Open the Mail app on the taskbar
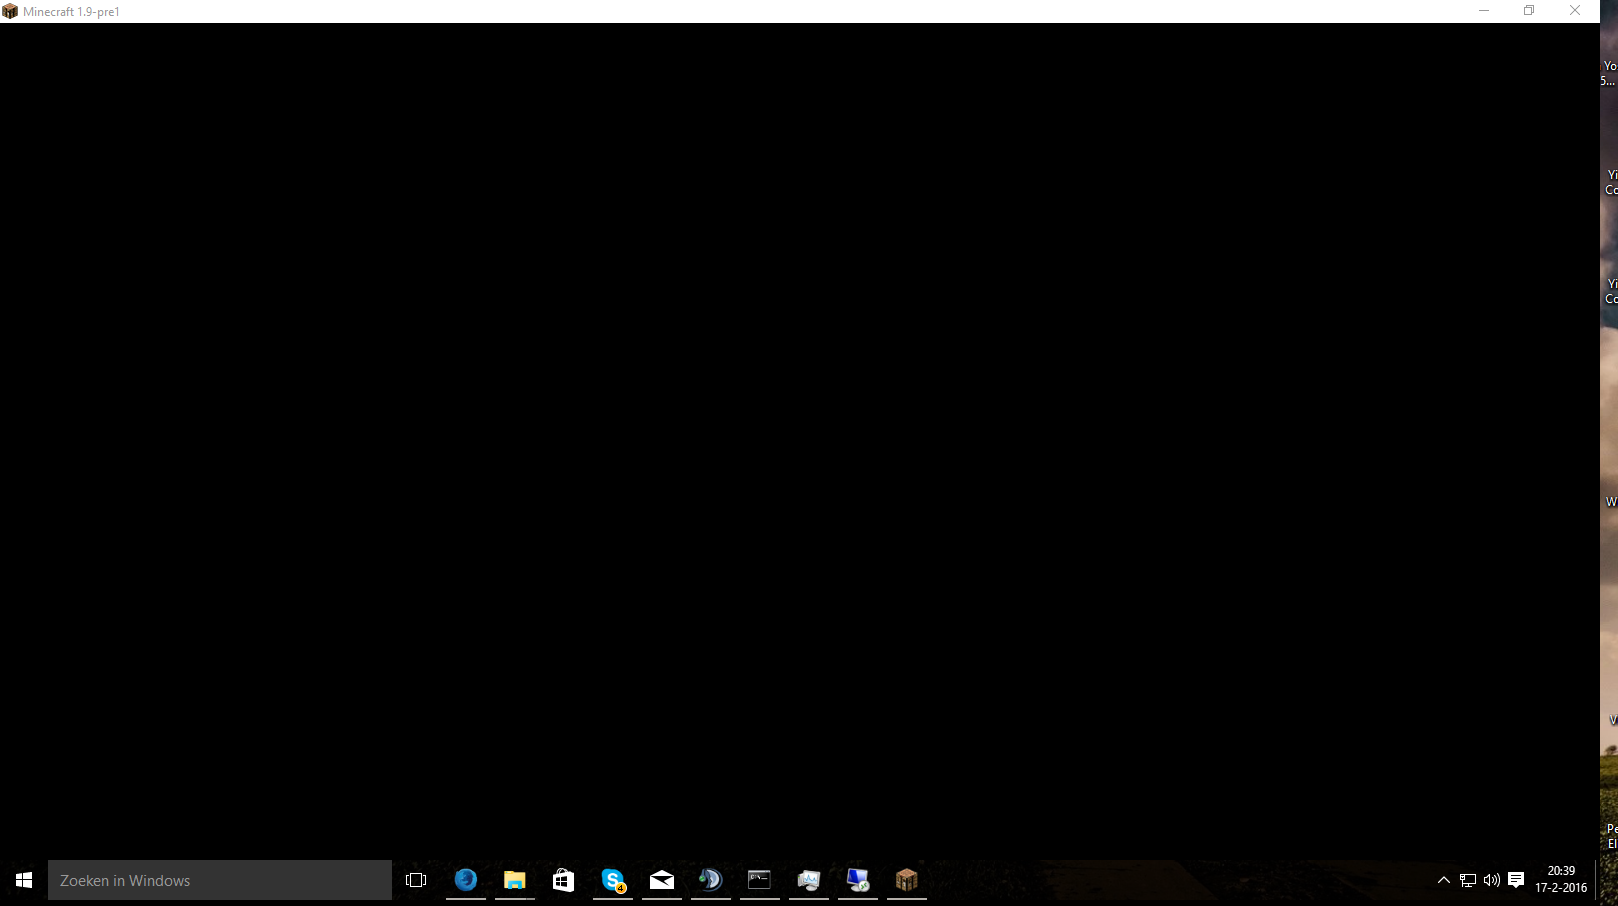Viewport: 1618px width, 906px height. 662,880
